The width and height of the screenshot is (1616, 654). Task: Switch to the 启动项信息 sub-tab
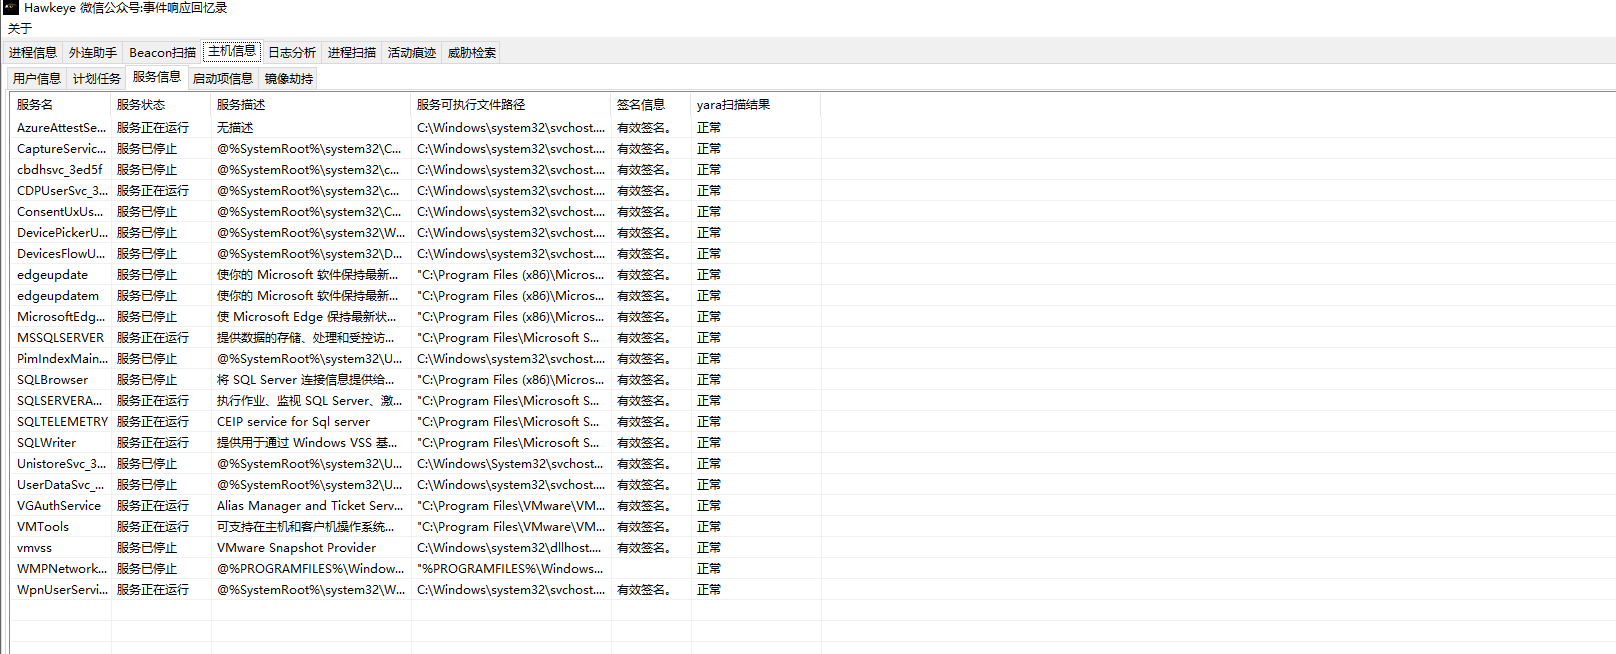click(223, 78)
